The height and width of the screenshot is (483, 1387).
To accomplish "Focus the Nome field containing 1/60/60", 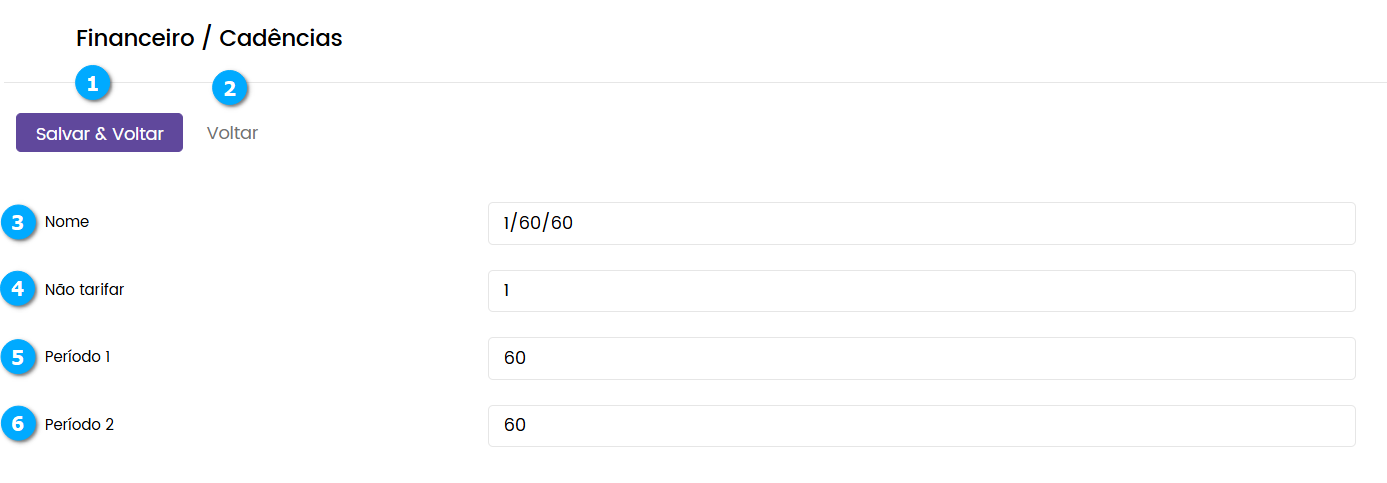I will [921, 223].
